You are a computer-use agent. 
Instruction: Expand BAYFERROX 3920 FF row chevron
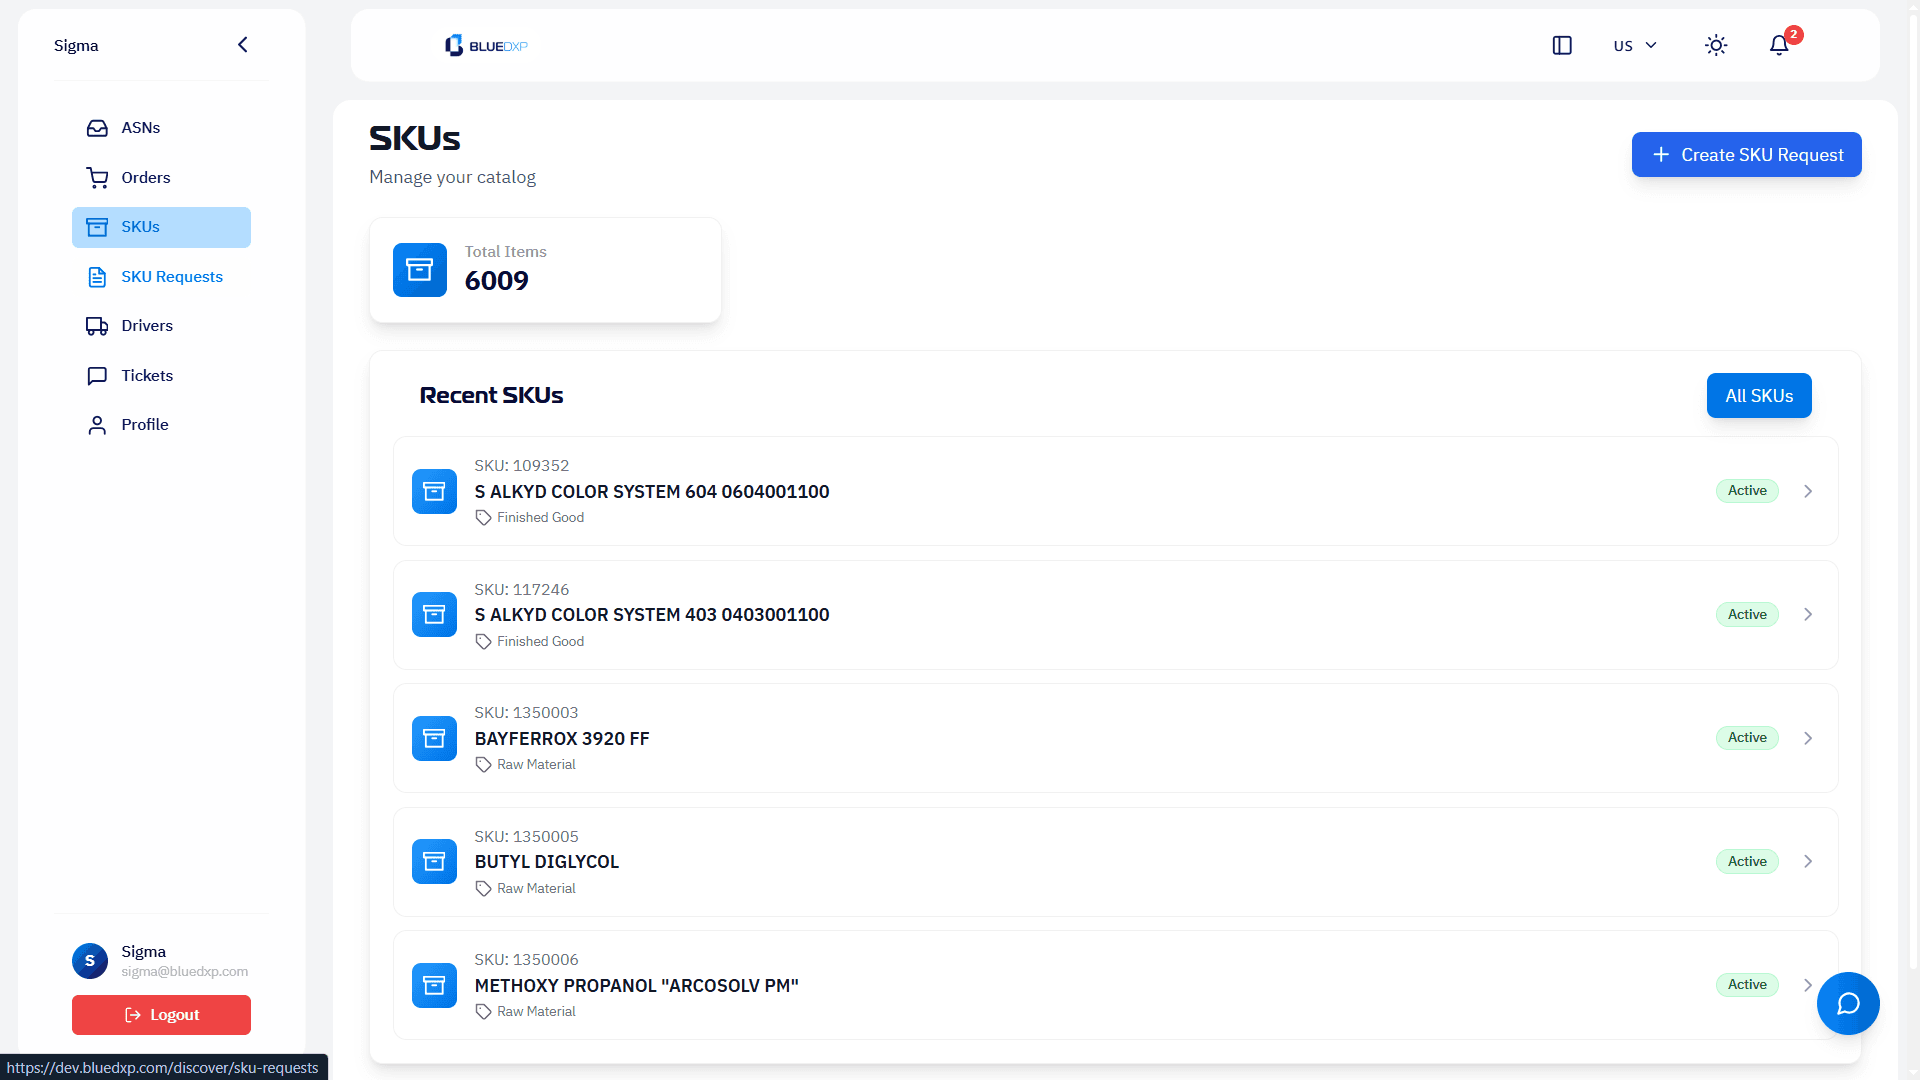(x=1808, y=738)
